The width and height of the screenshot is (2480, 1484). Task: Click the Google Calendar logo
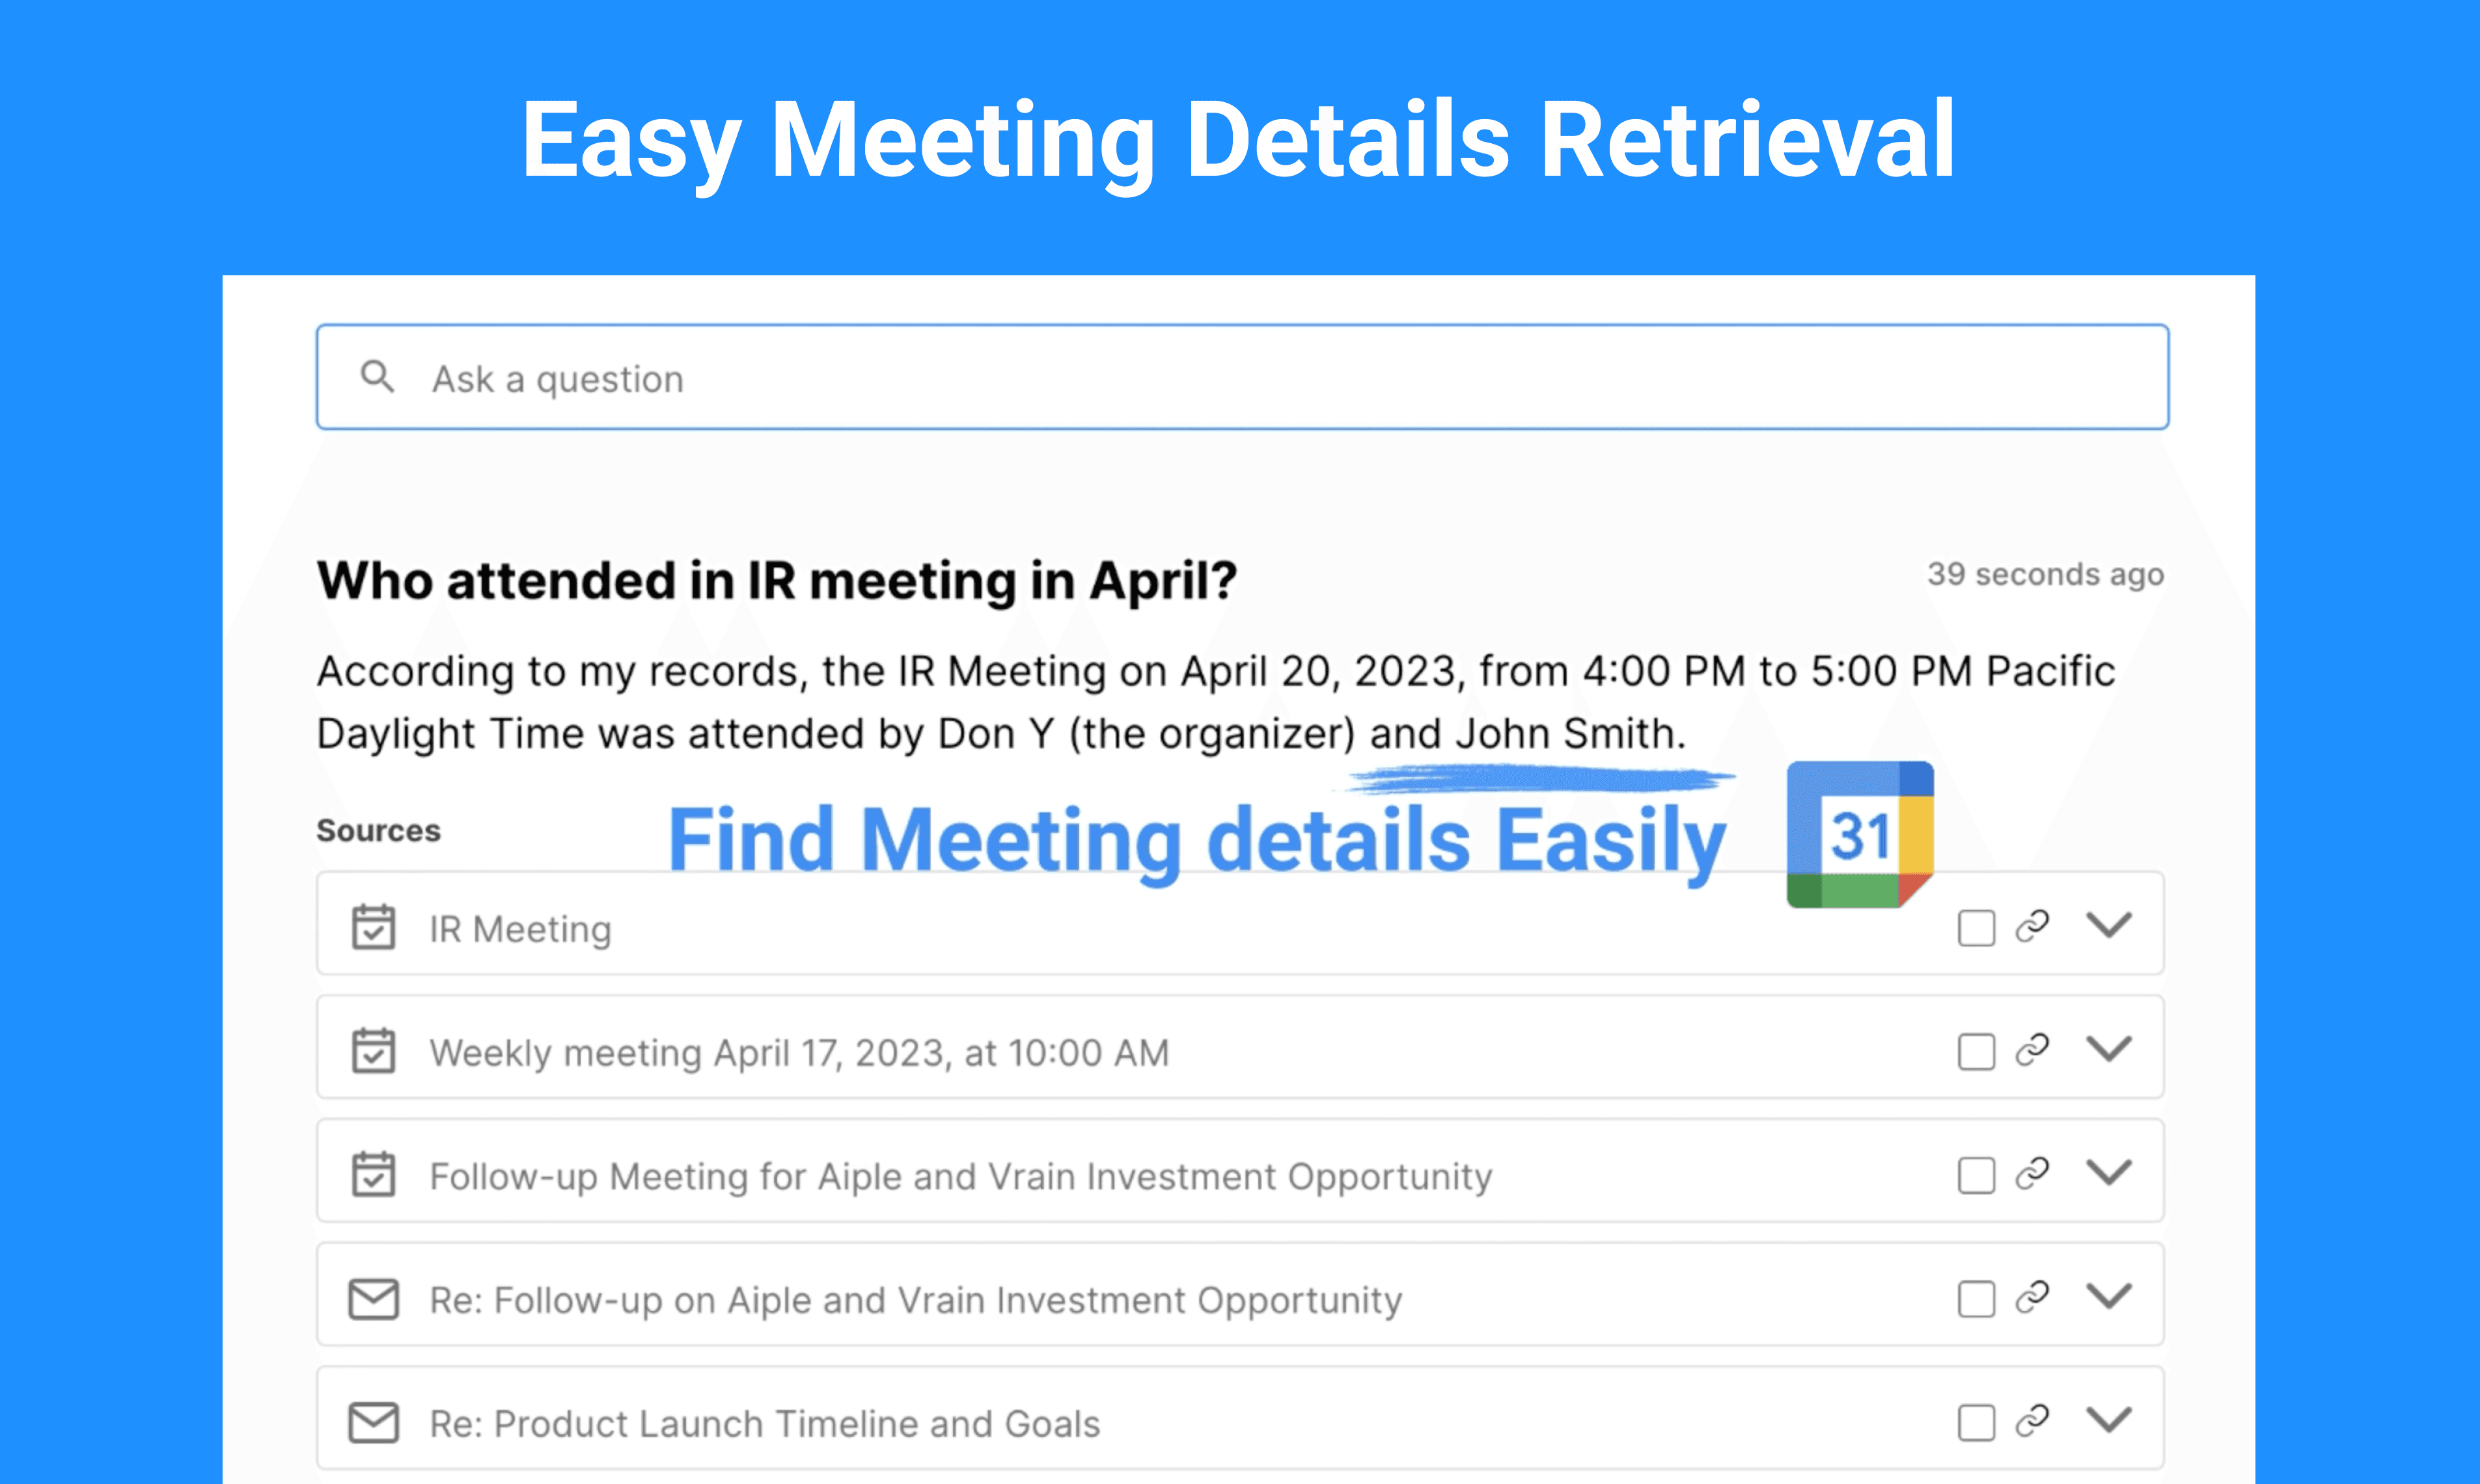coord(1860,834)
